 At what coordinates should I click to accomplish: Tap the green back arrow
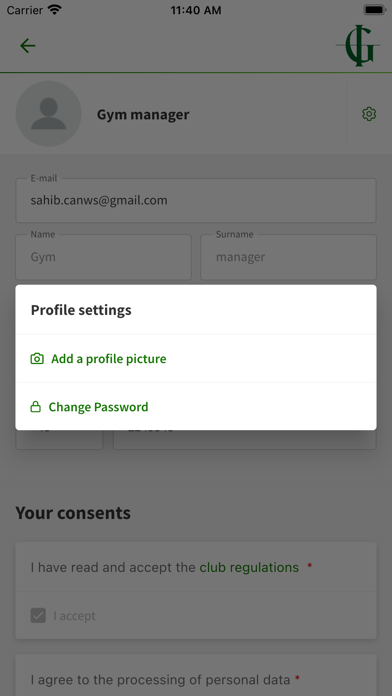click(x=28, y=46)
